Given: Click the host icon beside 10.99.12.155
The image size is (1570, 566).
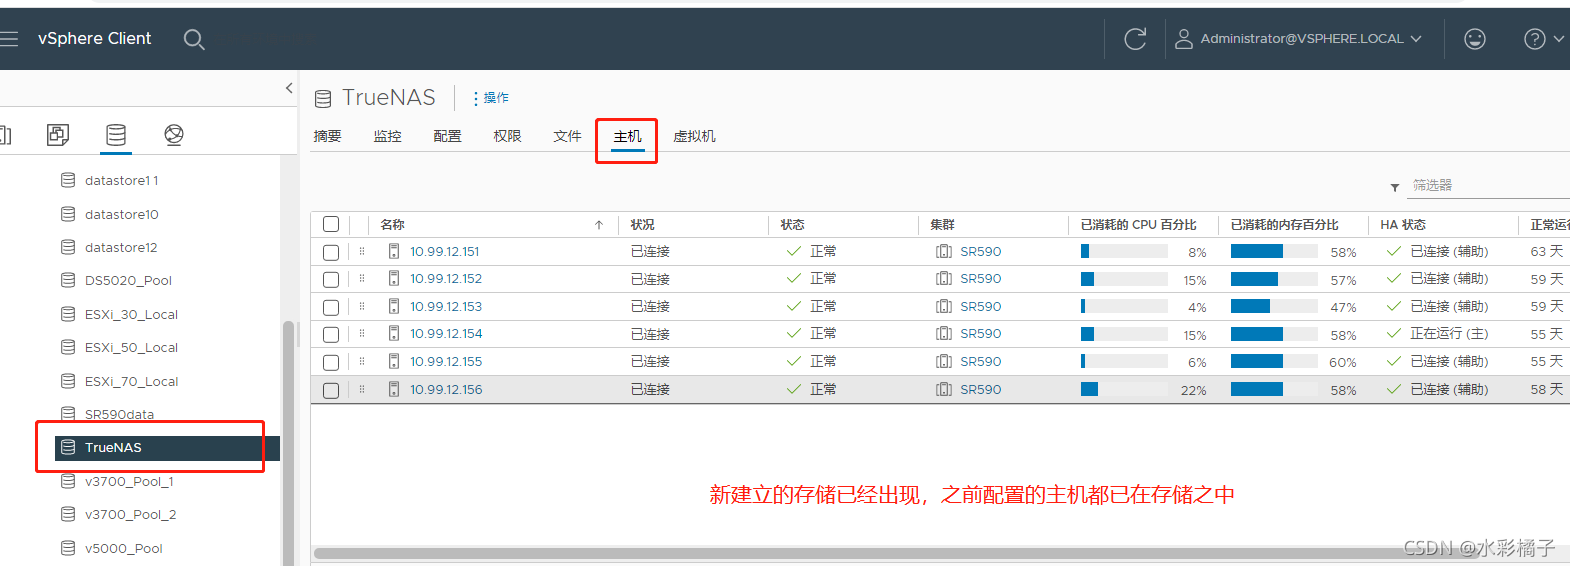Looking at the screenshot, I should point(394,361).
